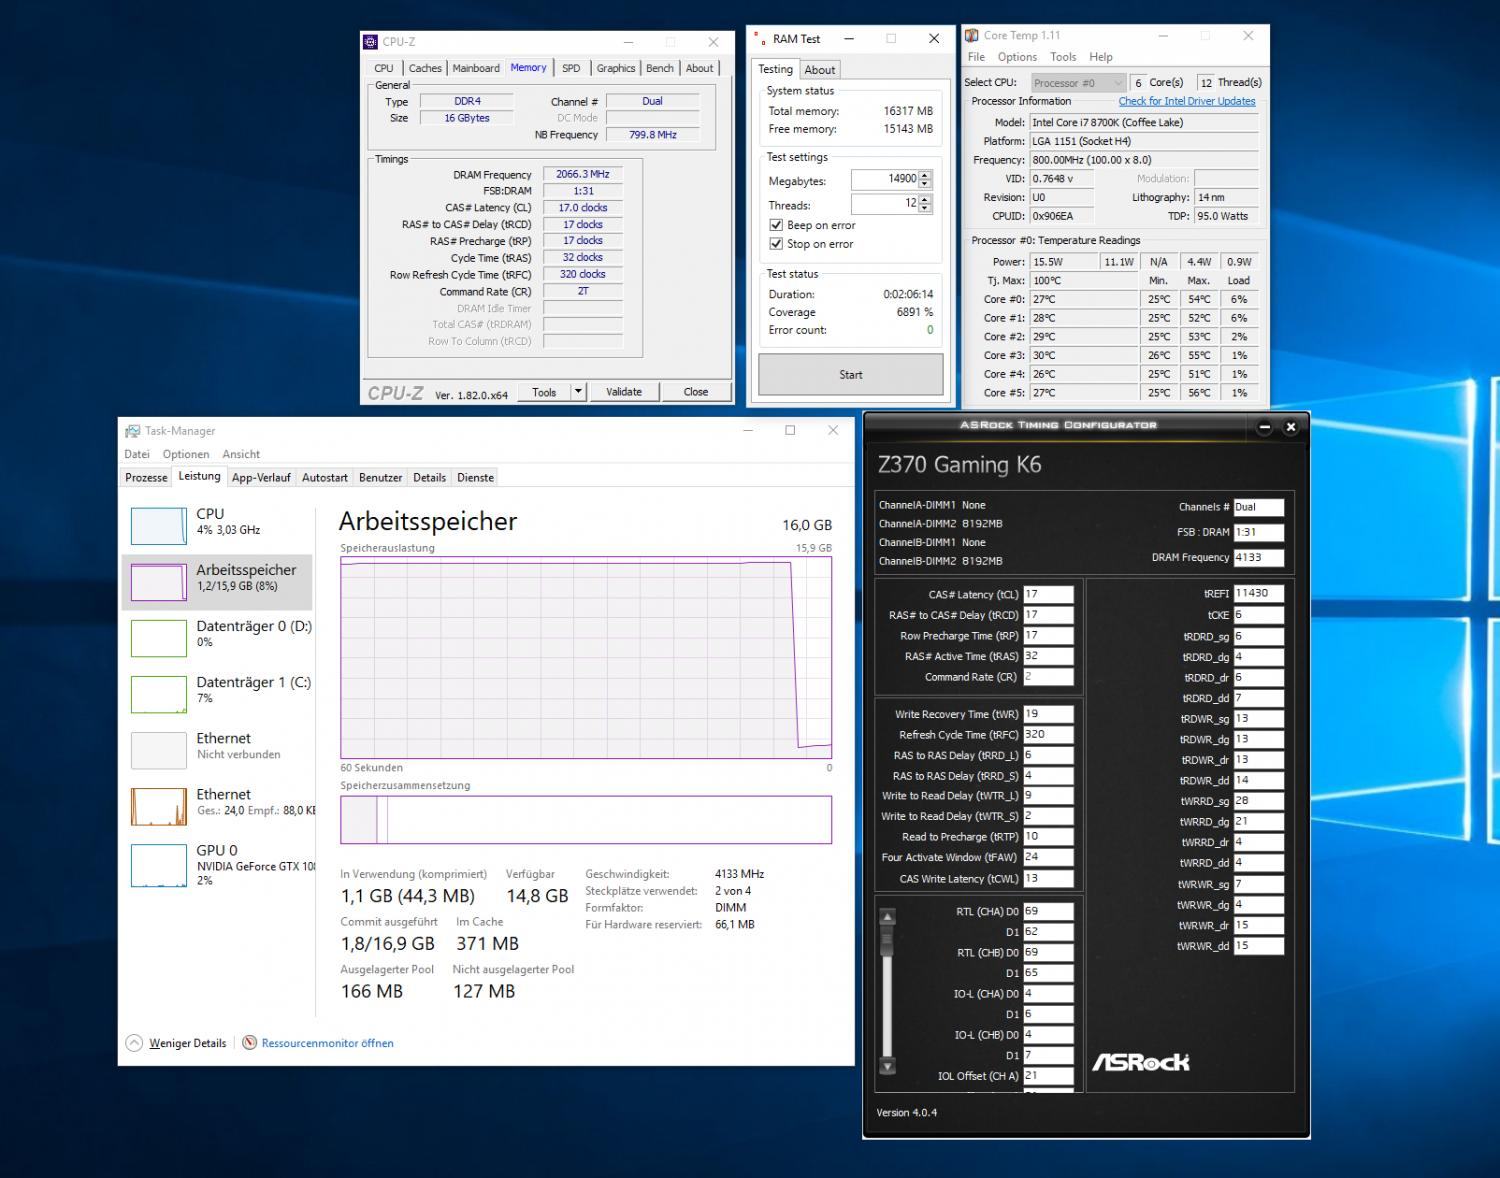Collapse with Weniger Details chevron icon
Image resolution: width=1500 pixels, height=1178 pixels.
point(134,1043)
